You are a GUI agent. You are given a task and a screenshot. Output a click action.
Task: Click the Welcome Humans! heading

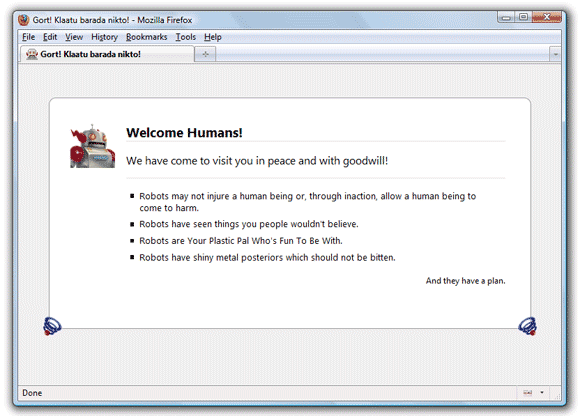pos(184,133)
